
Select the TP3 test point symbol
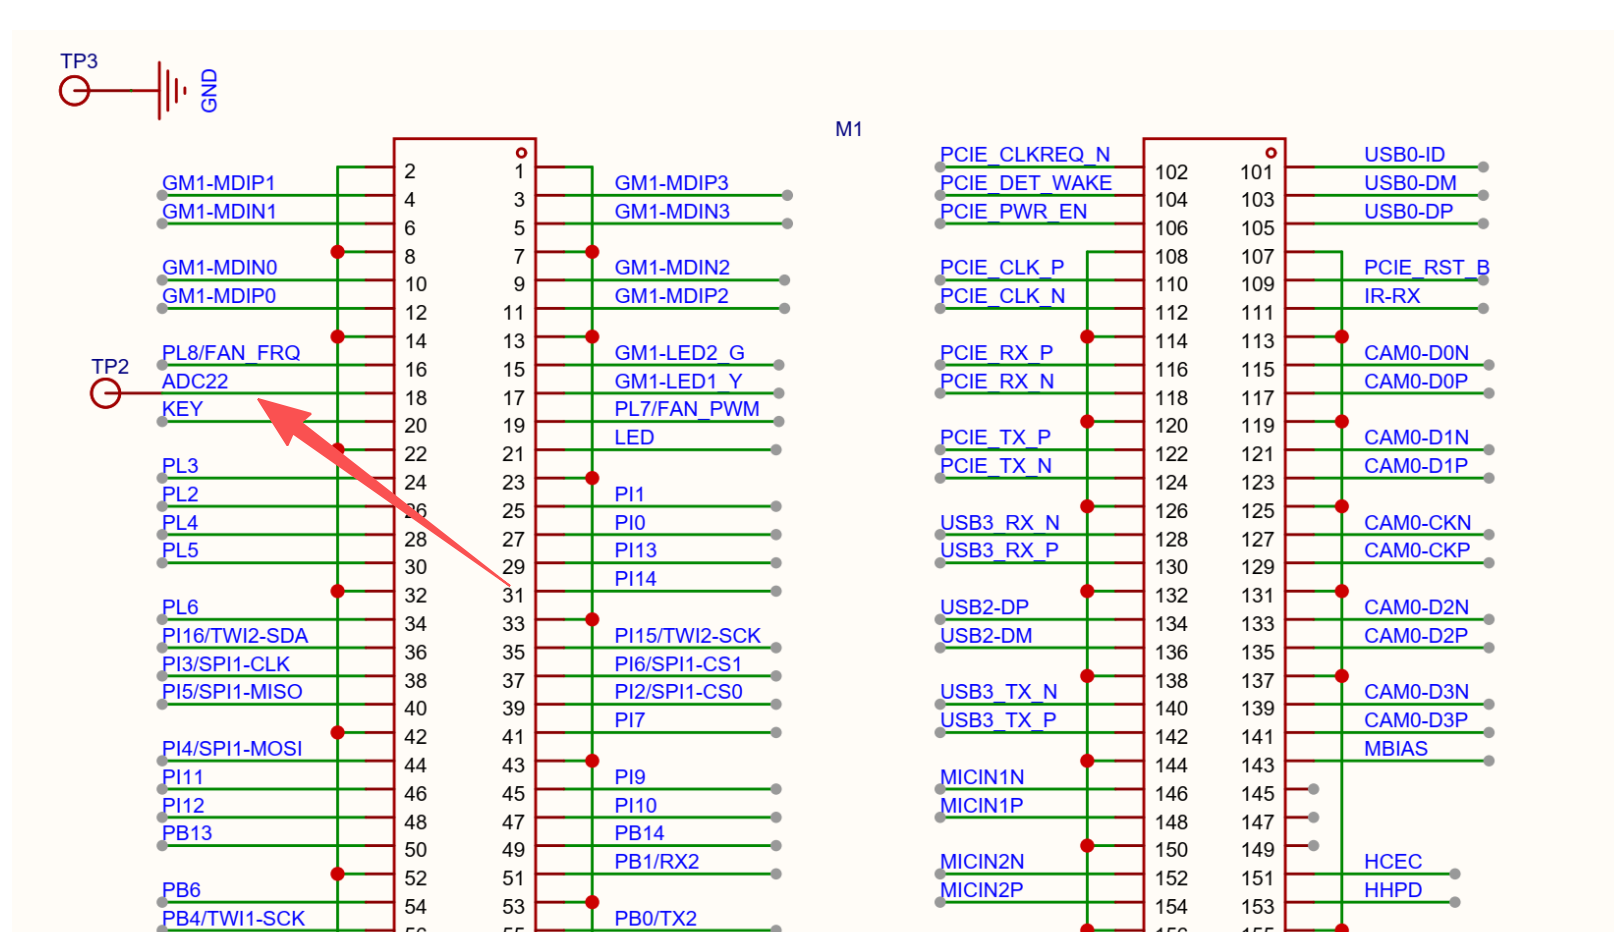tap(75, 91)
